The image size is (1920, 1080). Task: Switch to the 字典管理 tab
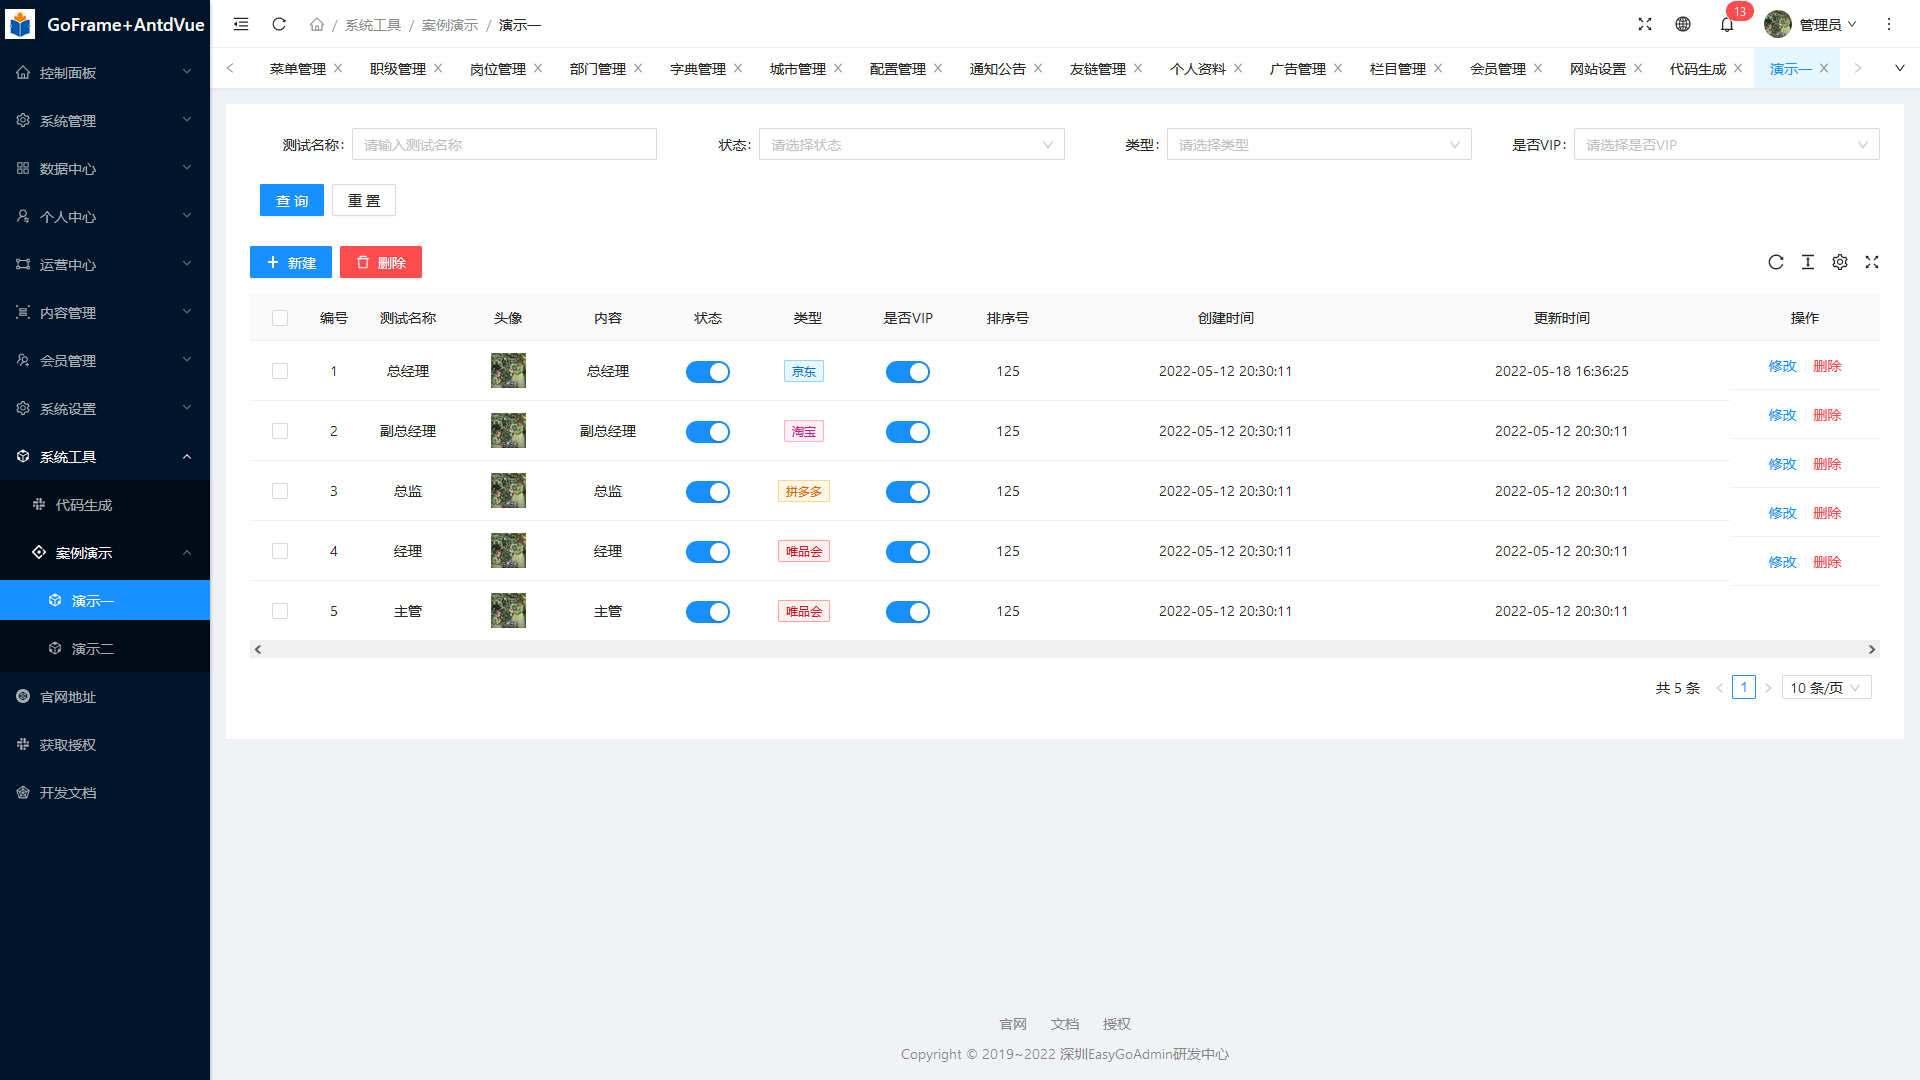pyautogui.click(x=698, y=69)
